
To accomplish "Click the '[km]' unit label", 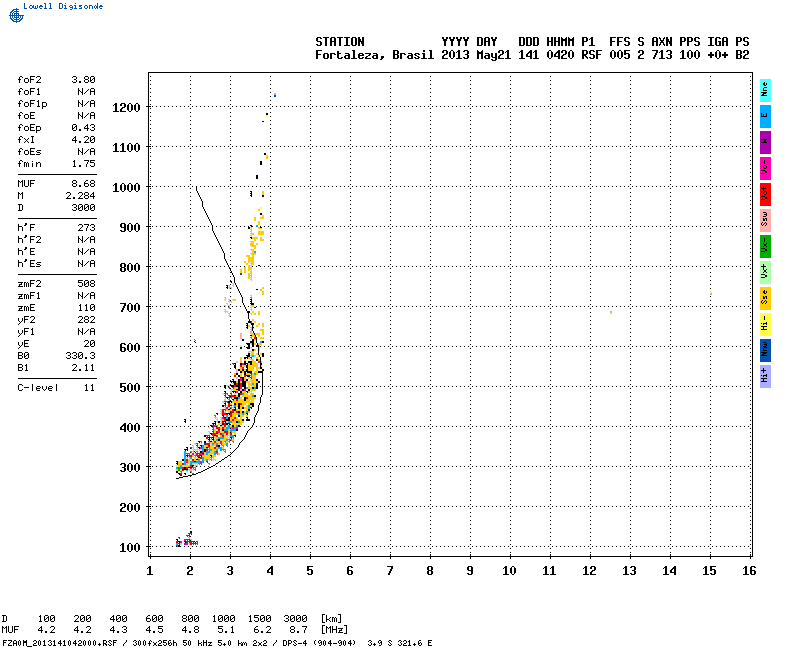I will 331,619.
